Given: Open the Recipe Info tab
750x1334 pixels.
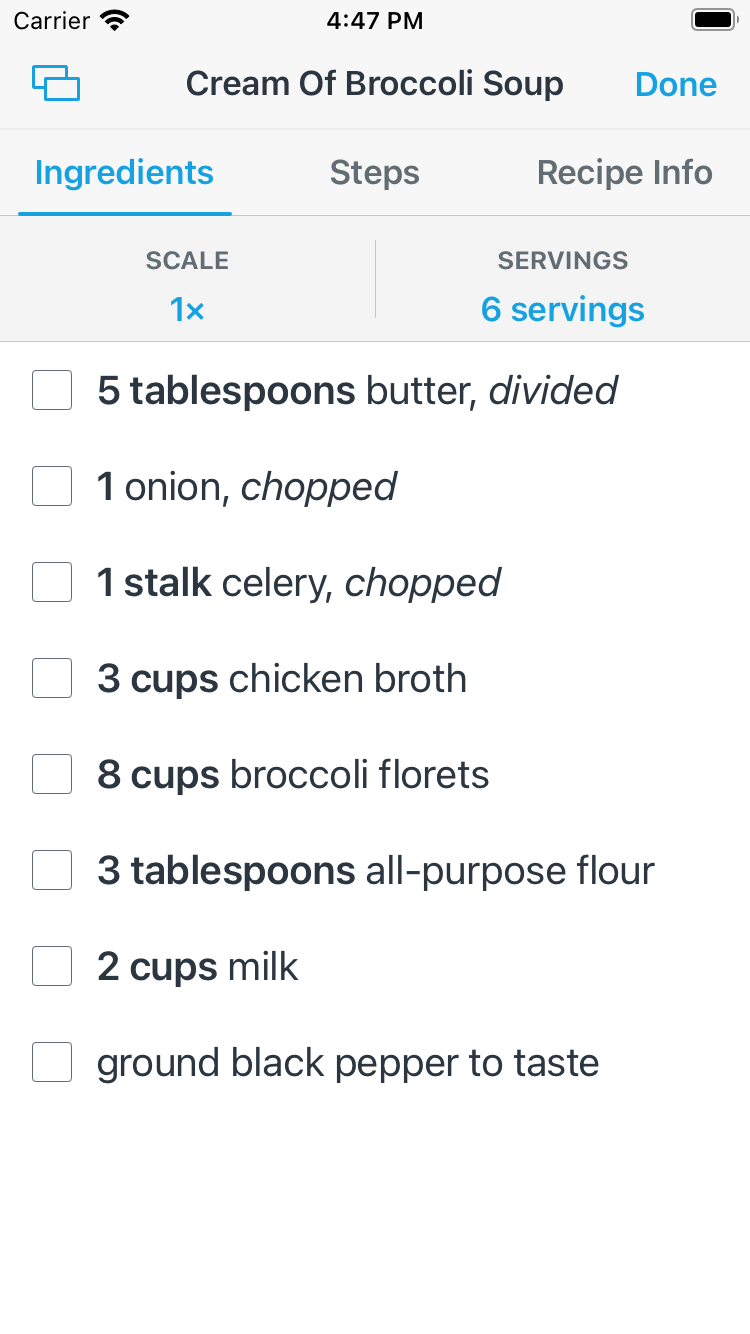Looking at the screenshot, I should click(x=625, y=173).
